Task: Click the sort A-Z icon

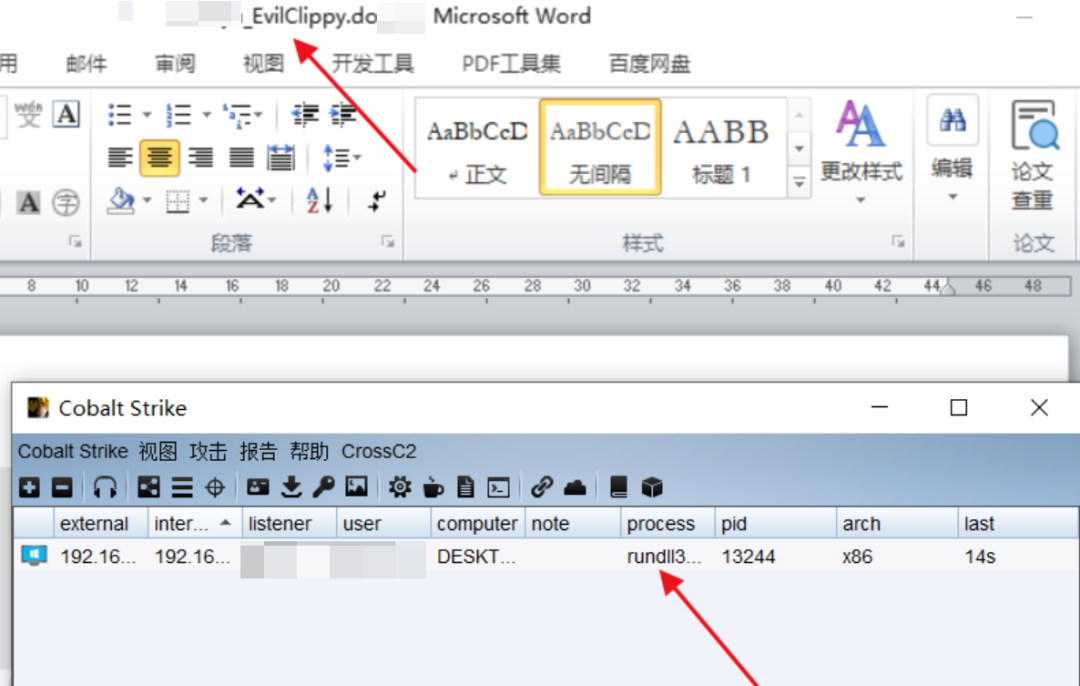Action: [x=320, y=200]
